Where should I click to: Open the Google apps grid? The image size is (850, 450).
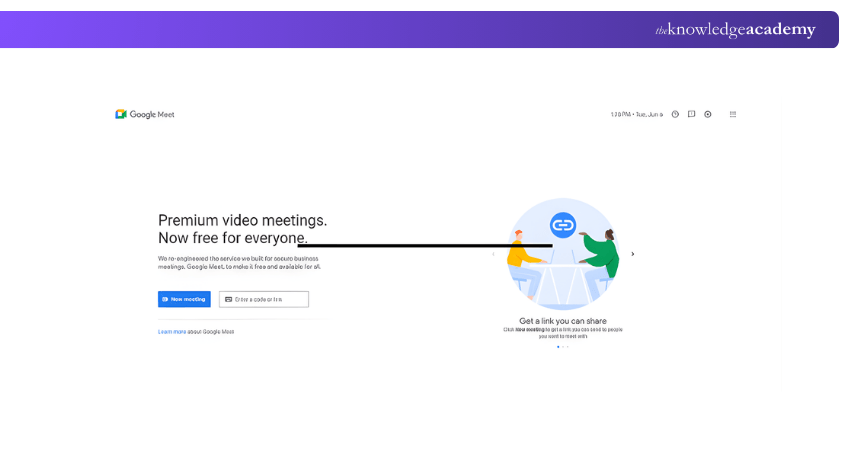click(x=733, y=114)
